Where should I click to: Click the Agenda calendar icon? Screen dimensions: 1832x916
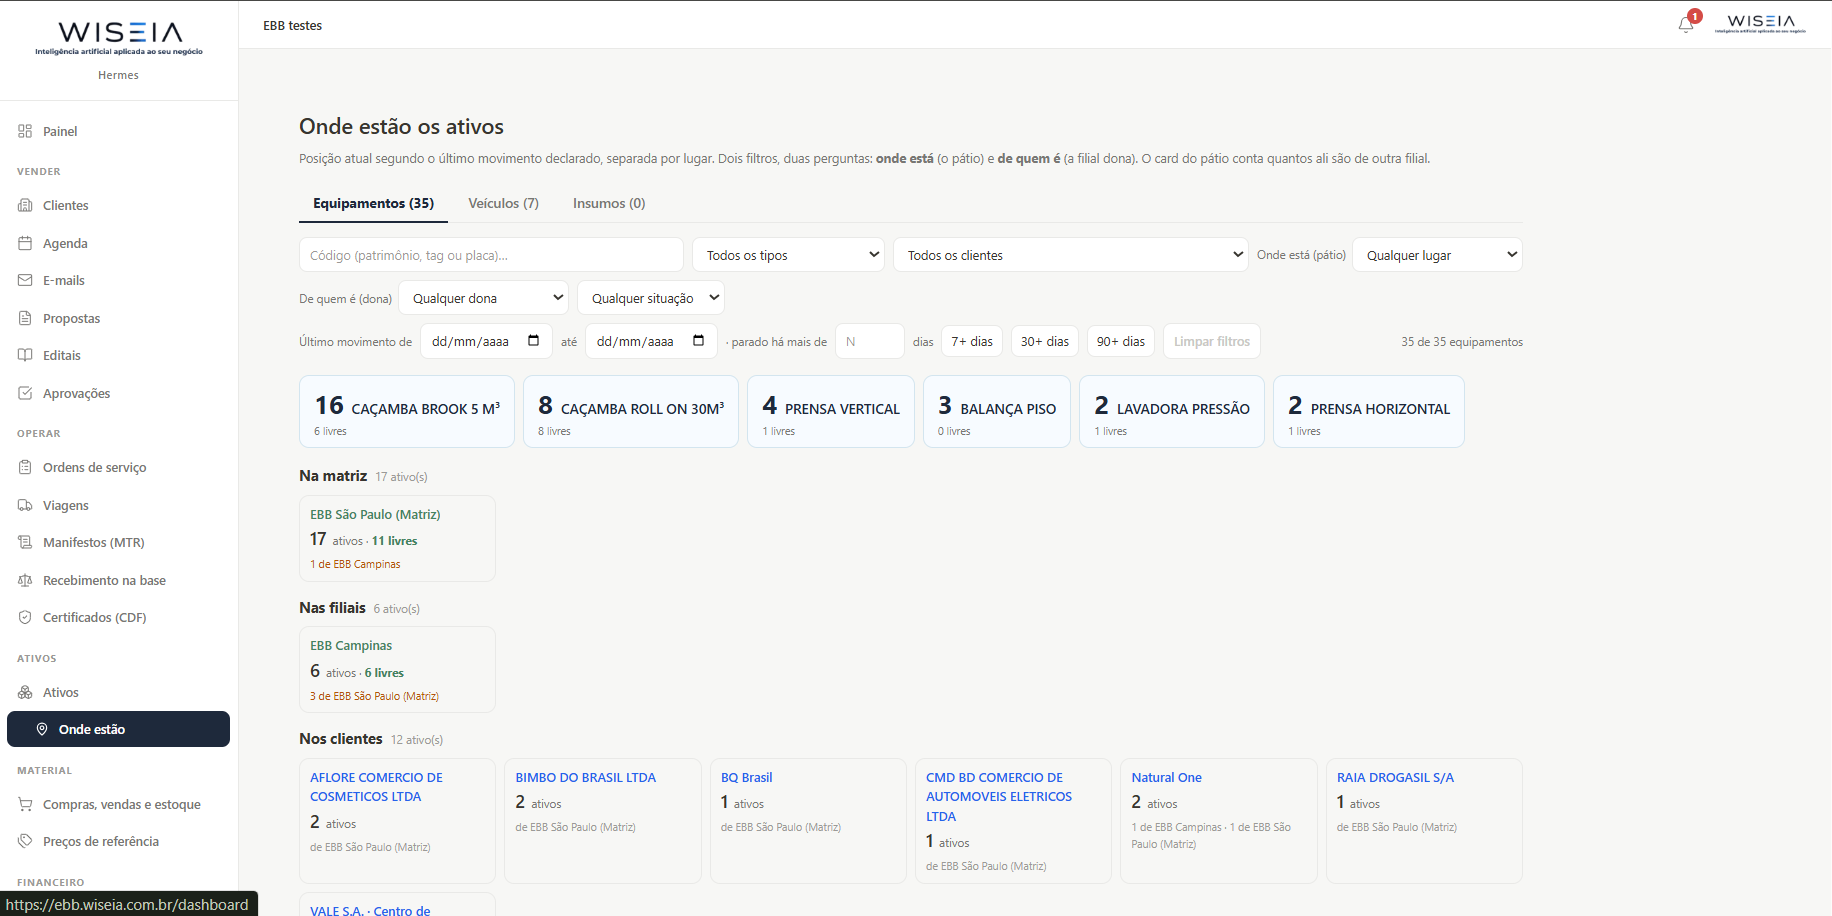coord(25,243)
